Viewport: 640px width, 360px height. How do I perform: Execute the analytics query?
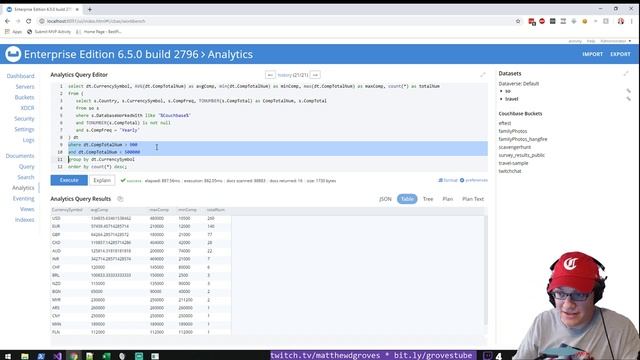[69, 180]
